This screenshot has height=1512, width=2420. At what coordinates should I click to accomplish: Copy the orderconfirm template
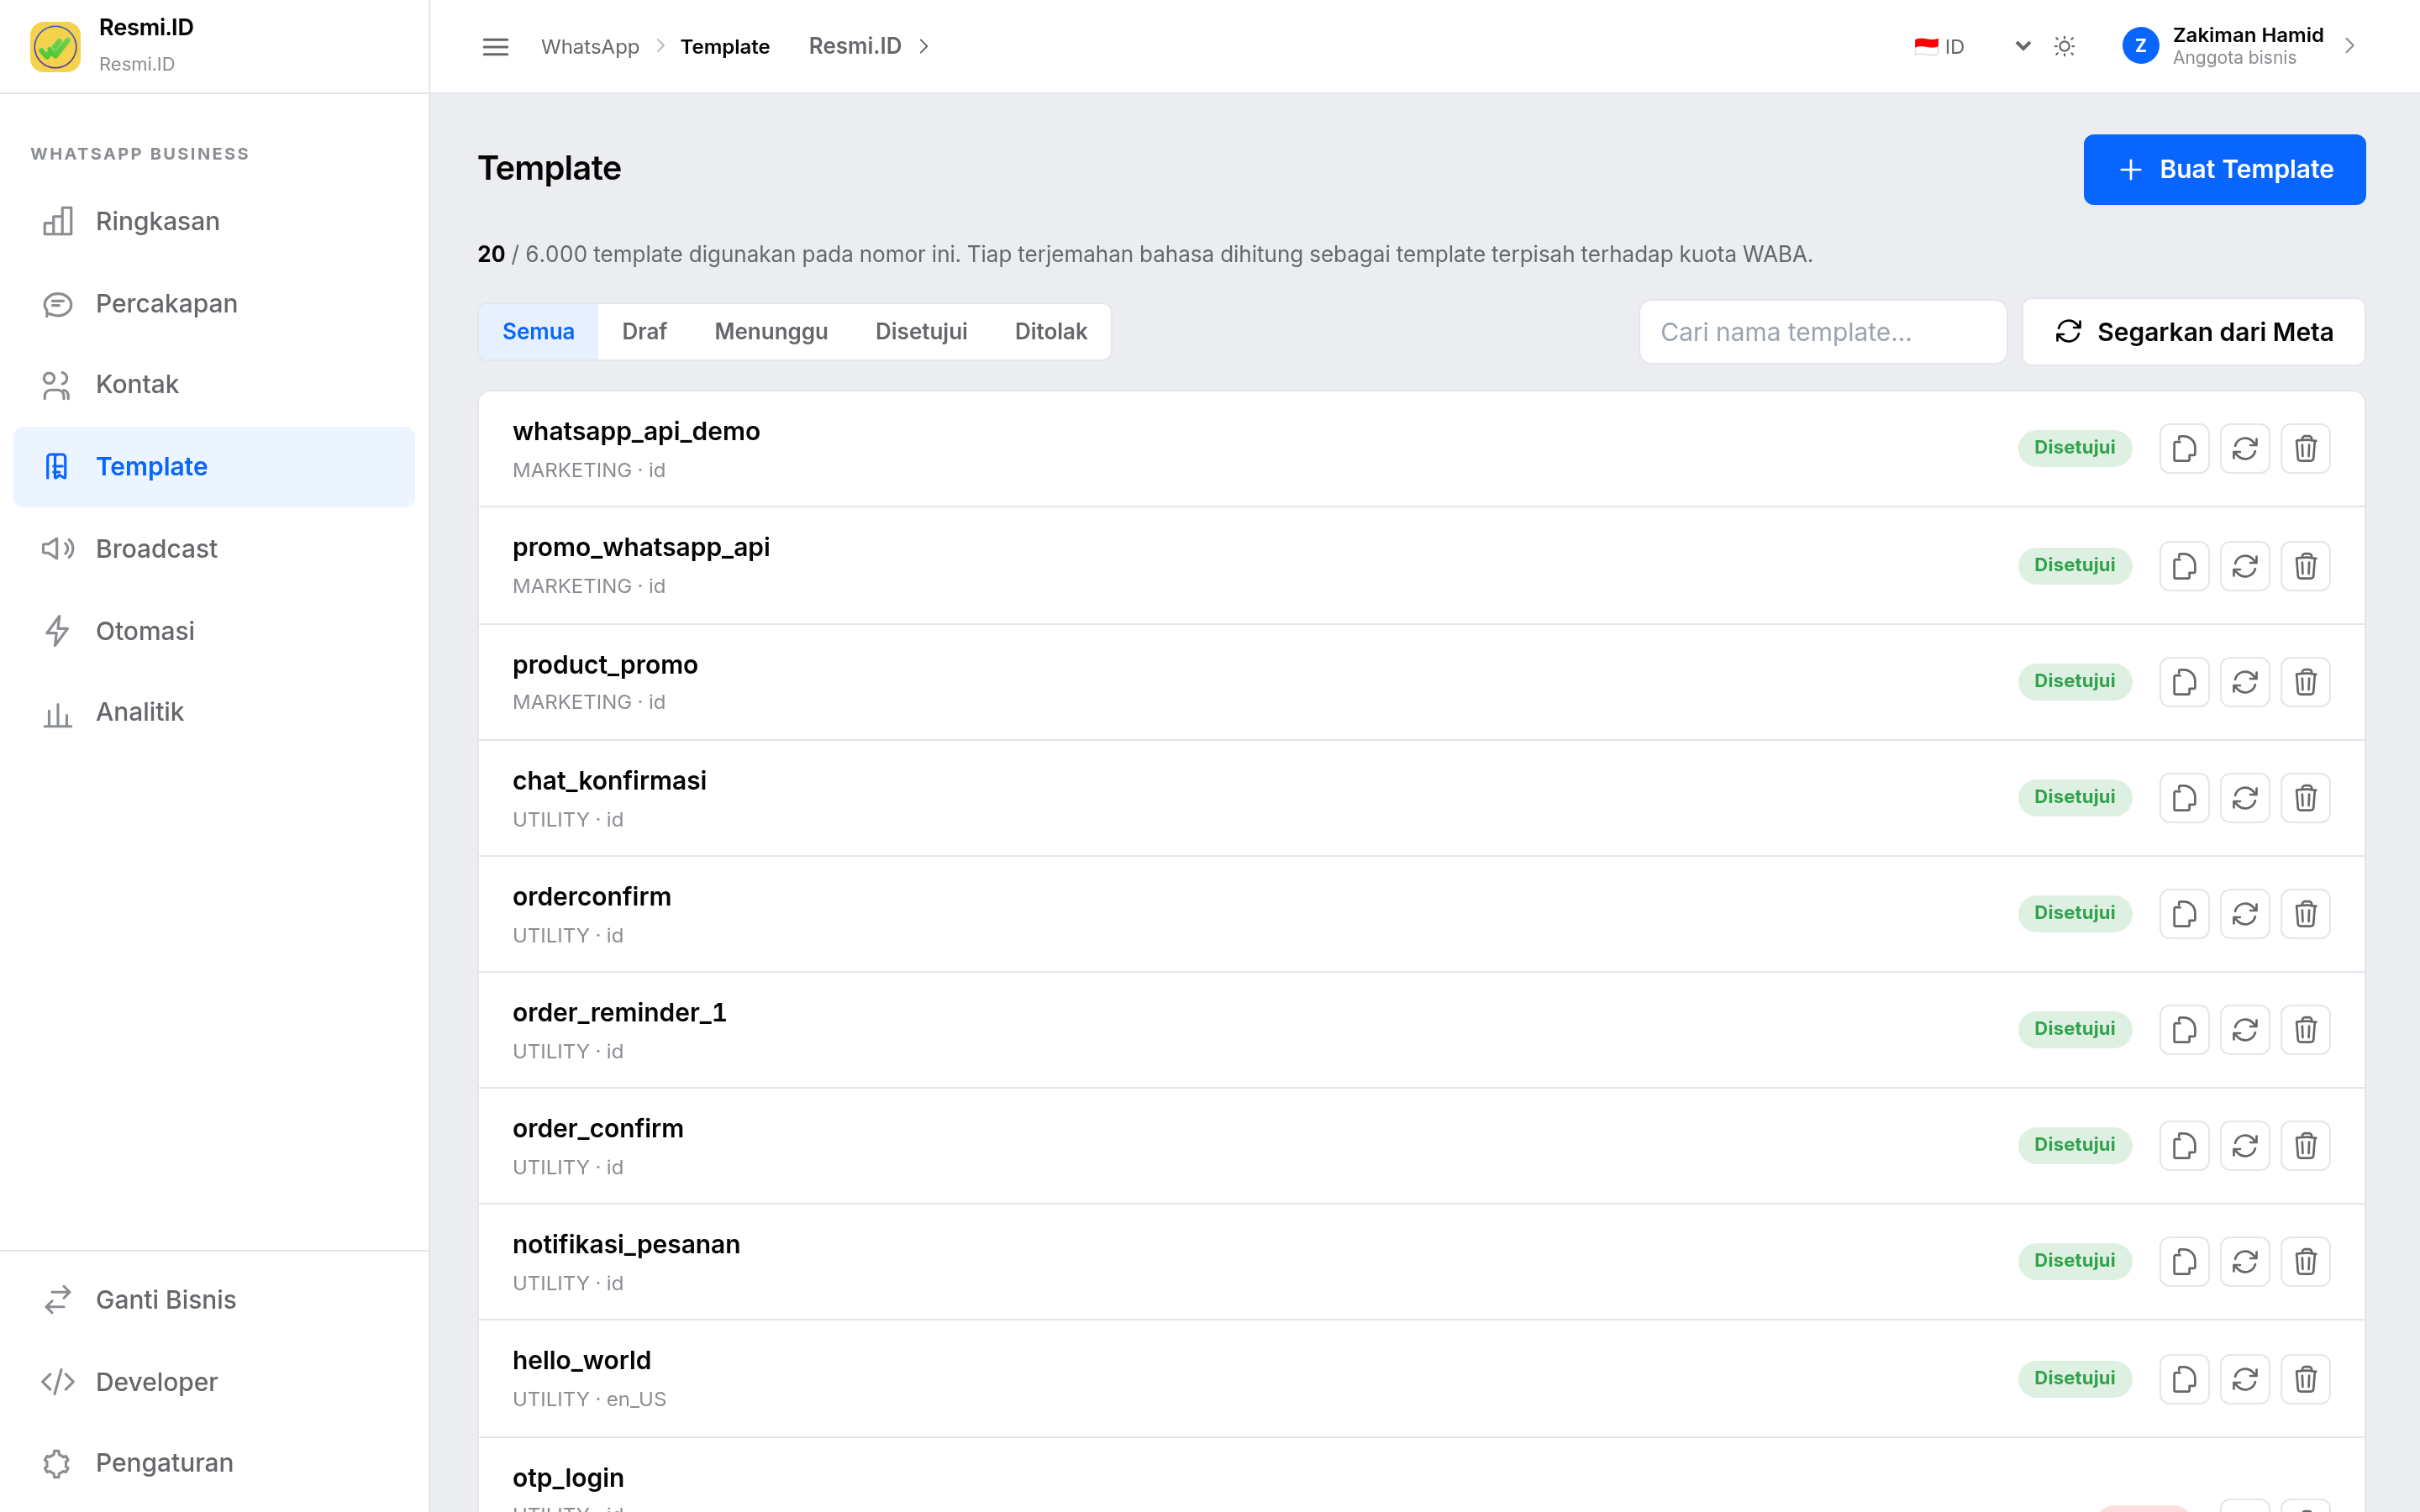2184,914
